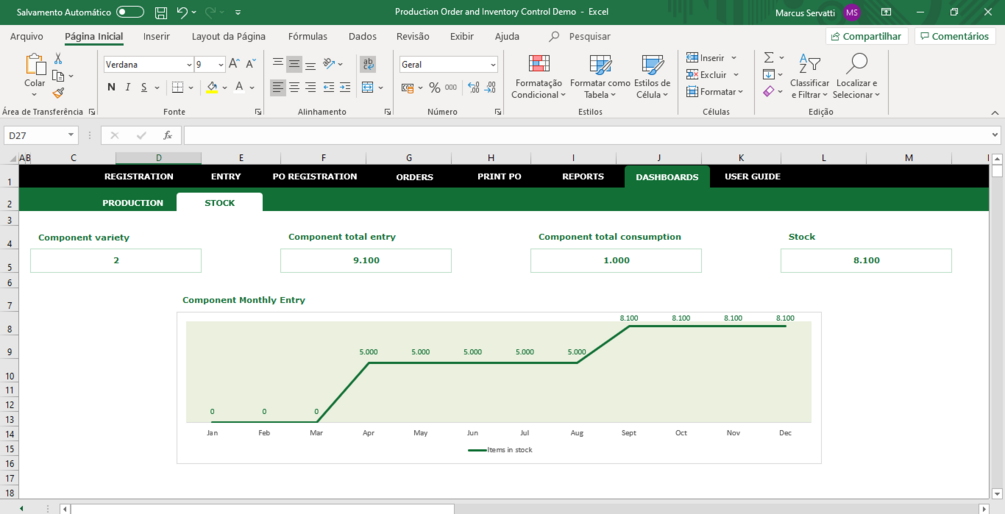Click the Save icon in title bar

[x=162, y=12]
